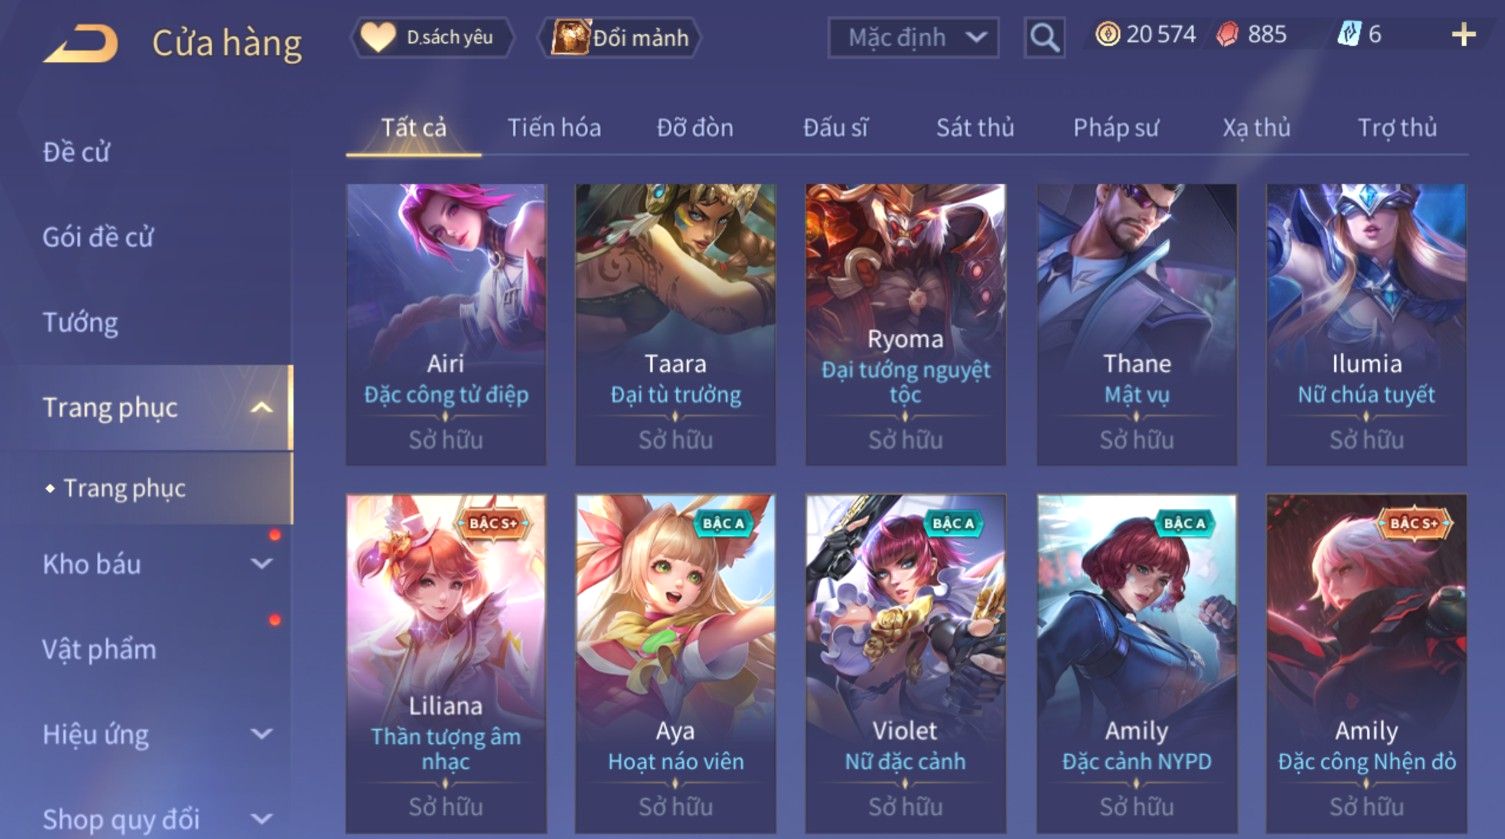
Task: Open the D.sách yêu heart wishlist
Action: pyautogui.click(x=432, y=38)
